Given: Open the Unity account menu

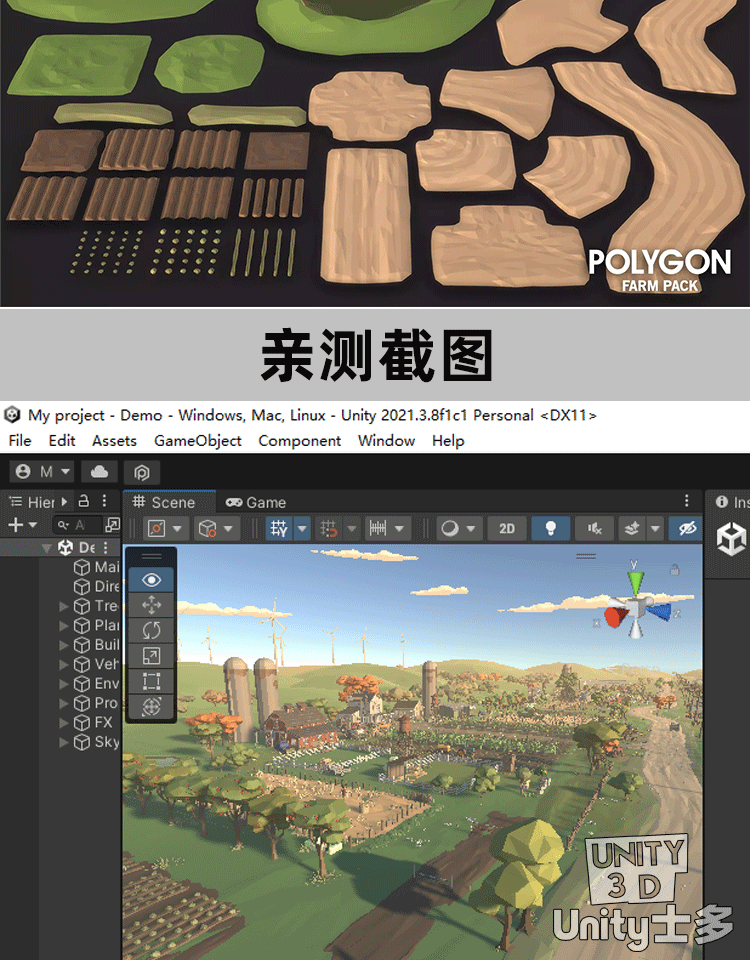Looking at the screenshot, I should tap(42, 471).
